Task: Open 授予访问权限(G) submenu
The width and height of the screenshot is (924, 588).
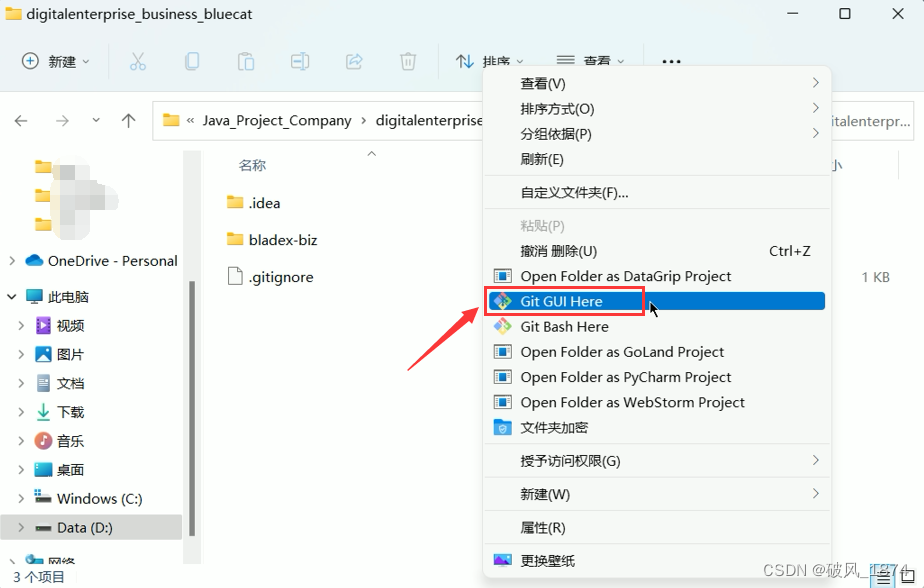Action: click(656, 461)
